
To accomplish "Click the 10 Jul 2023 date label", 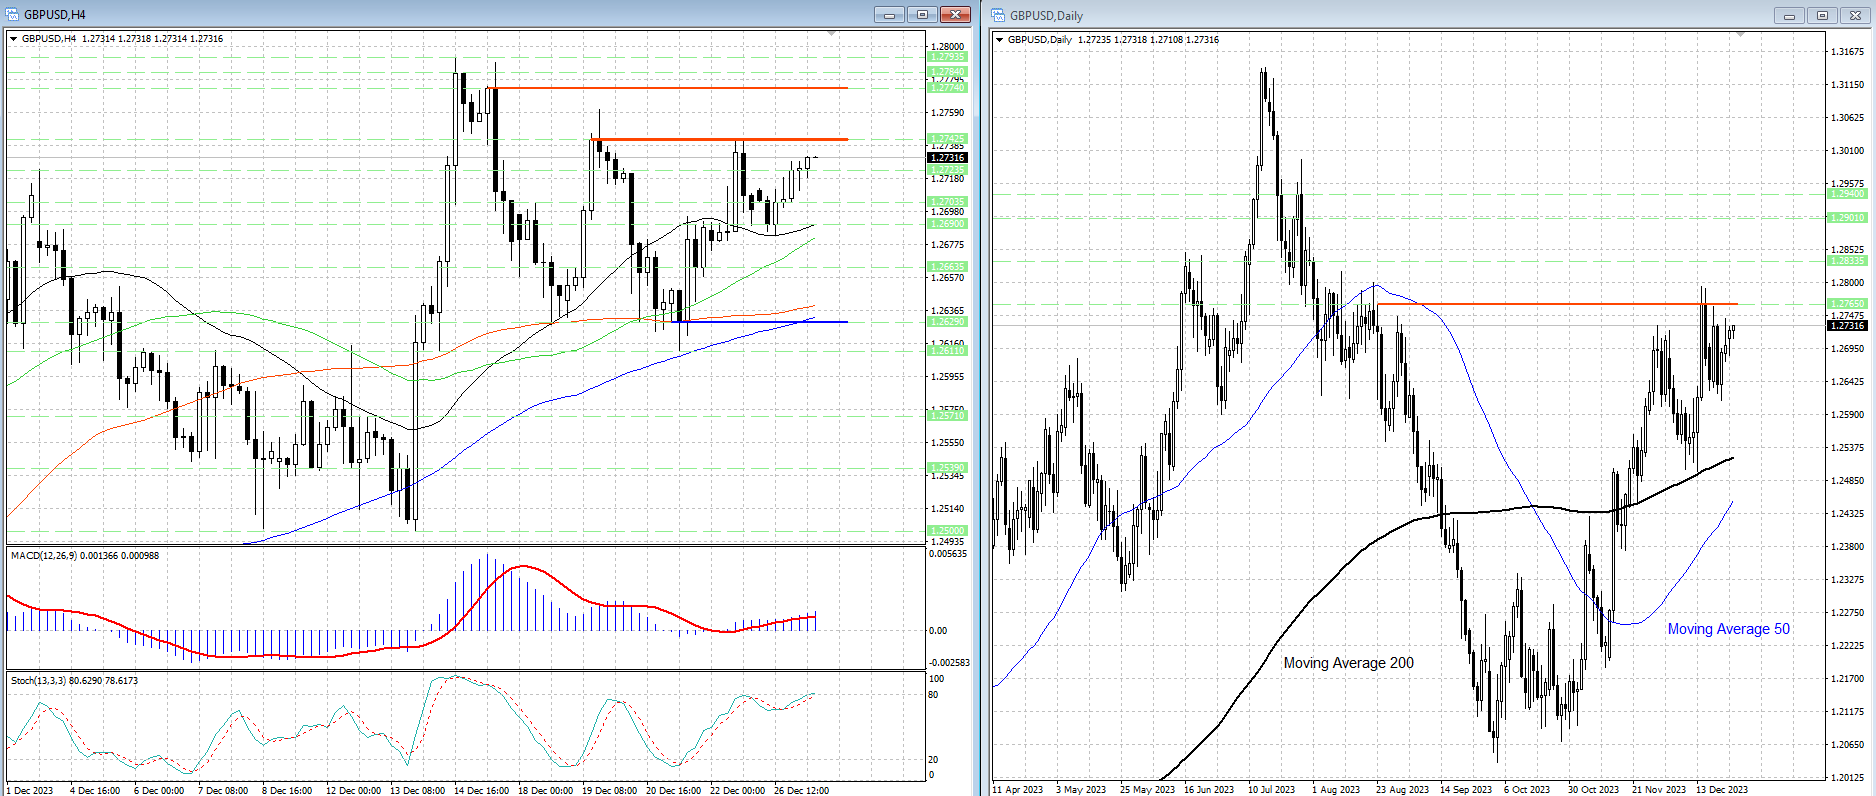I will pyautogui.click(x=1273, y=789).
